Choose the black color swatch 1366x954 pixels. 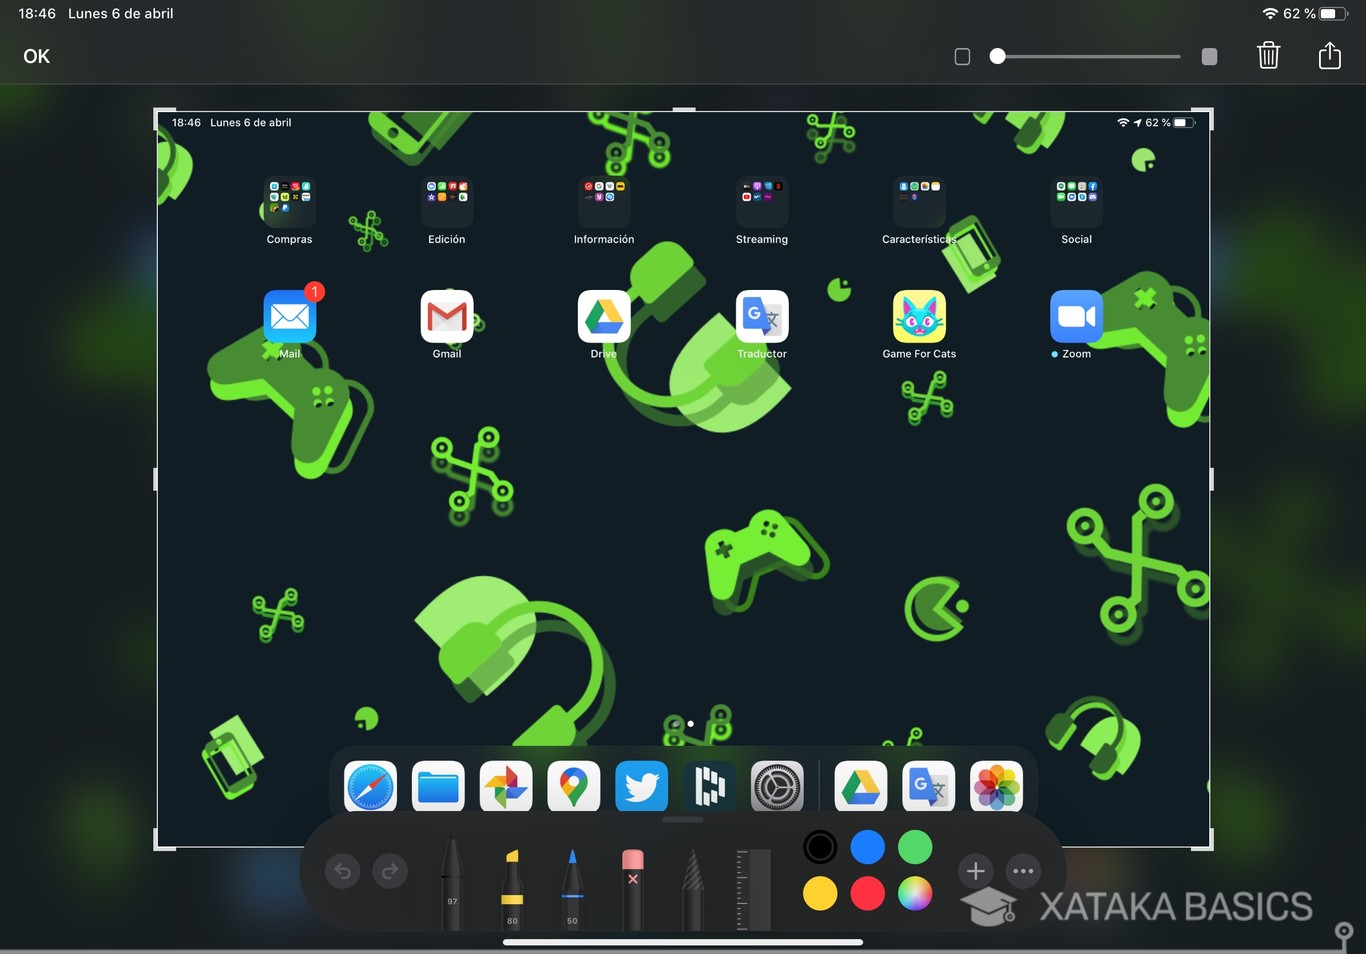819,847
